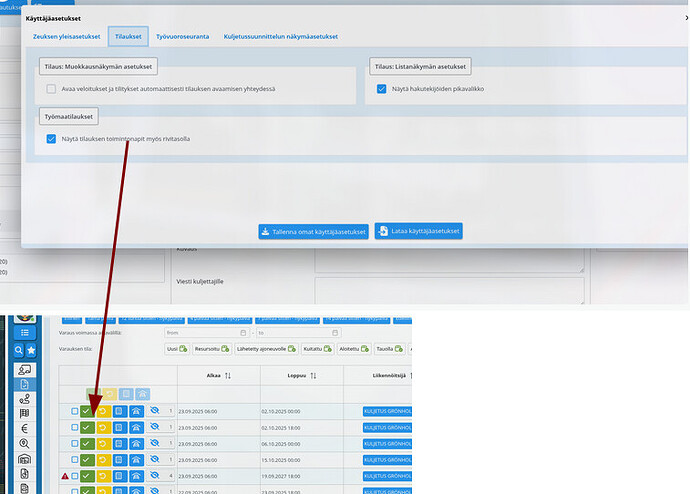Viewport: 690px width, 494px height.
Task: Uncheck 'Näytä hakutekijöiden pikavalikko' checkbox
Action: click(x=382, y=89)
